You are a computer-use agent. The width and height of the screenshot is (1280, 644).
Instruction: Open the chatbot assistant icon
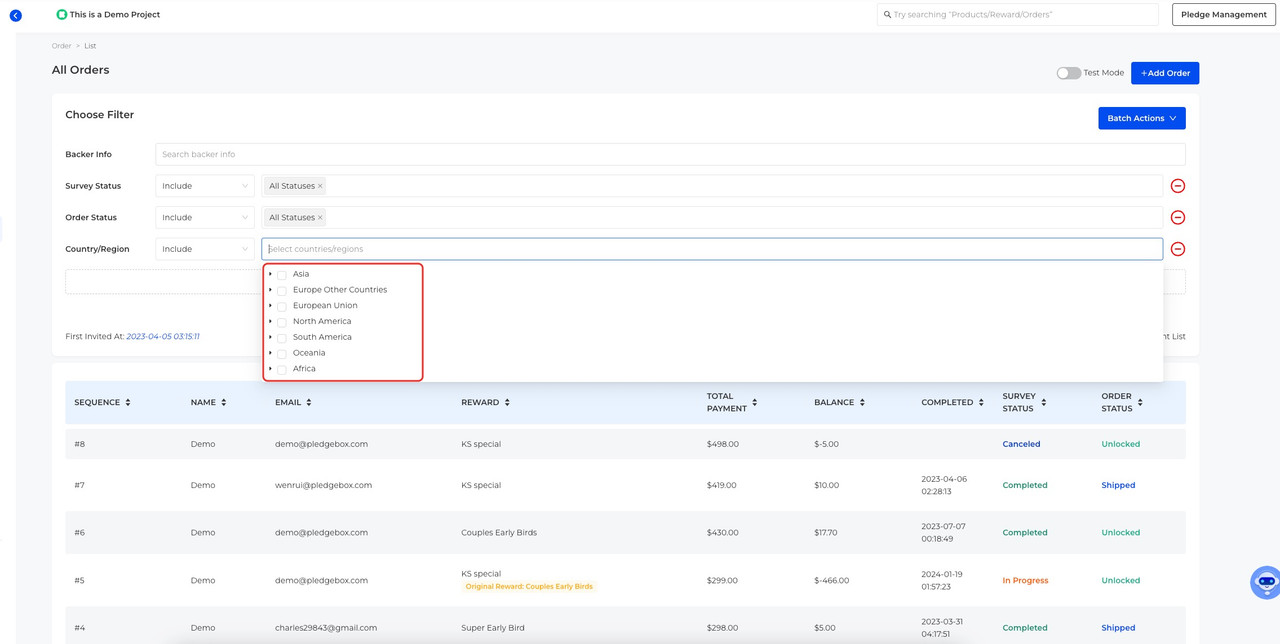tap(1265, 581)
